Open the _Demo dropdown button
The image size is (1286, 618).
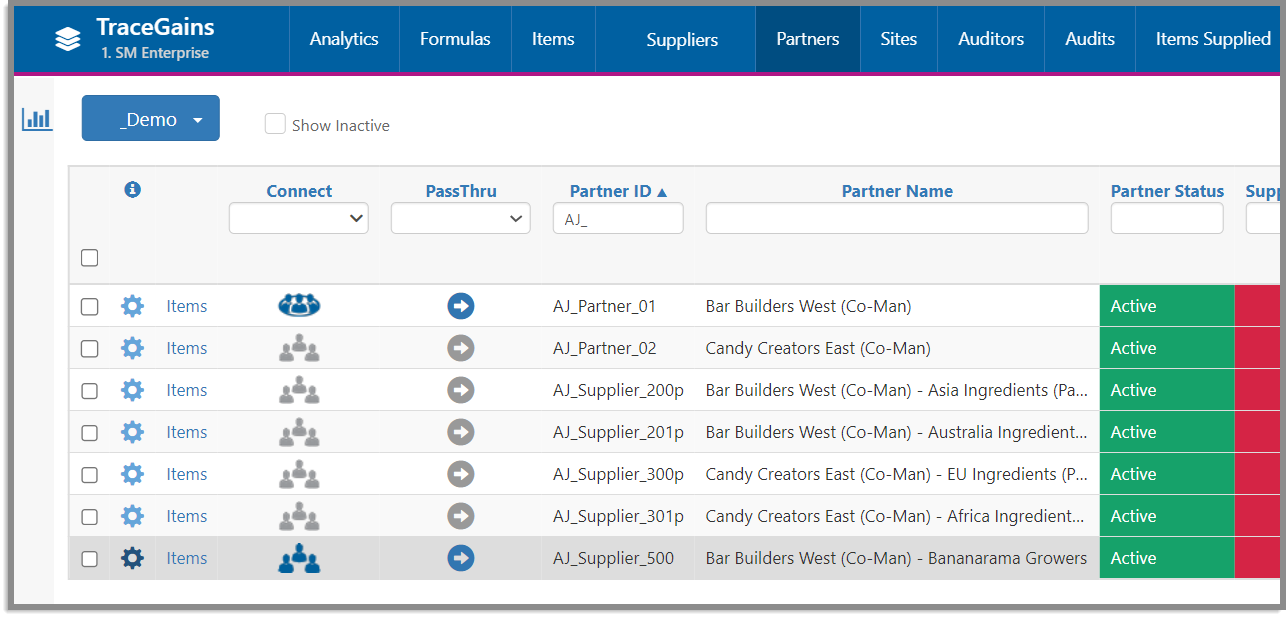click(x=151, y=119)
